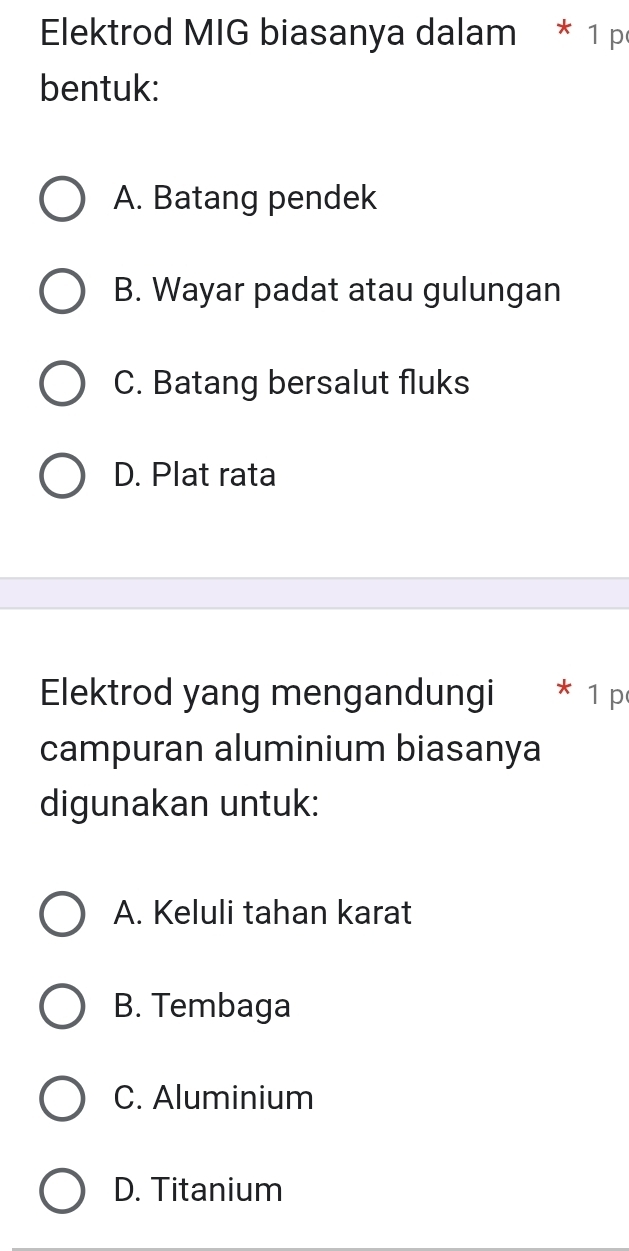Click the 'D. Titanium' option label
The height and width of the screenshot is (1251, 629).
point(199,1190)
